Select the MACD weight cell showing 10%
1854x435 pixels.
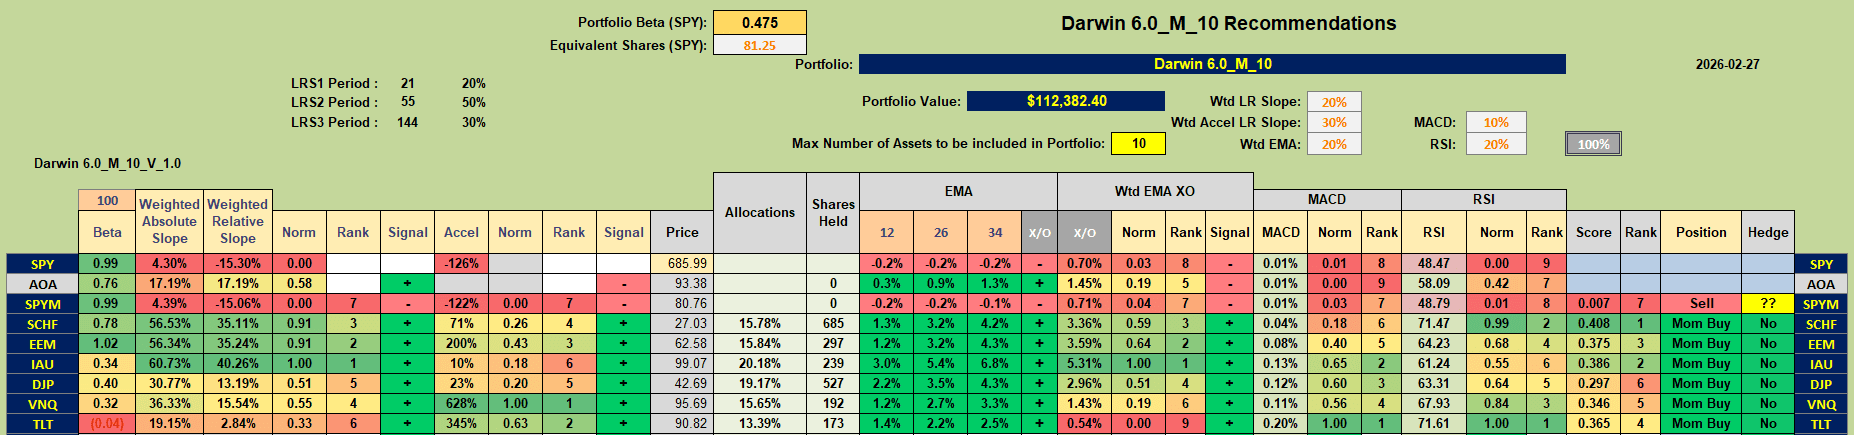coord(1496,122)
